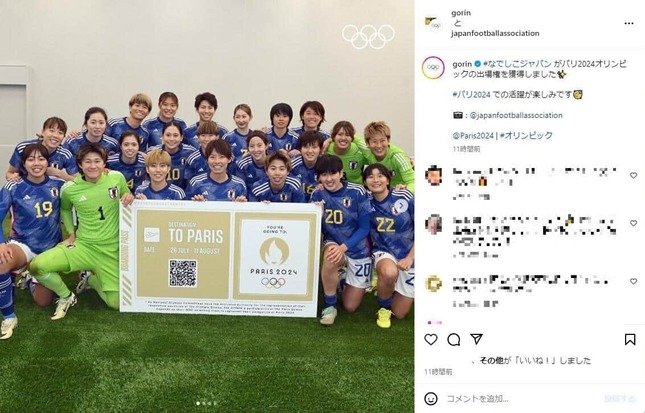The height and width of the screenshot is (413, 645).
Task: Open gorin profile picture in caption
Action: pyautogui.click(x=433, y=67)
